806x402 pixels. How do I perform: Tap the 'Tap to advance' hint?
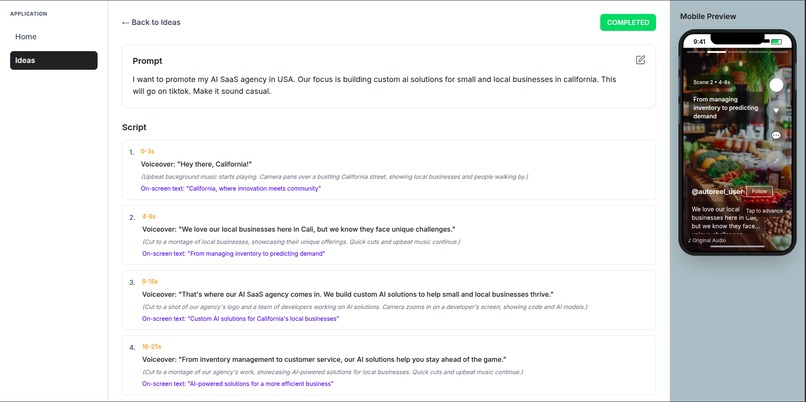coord(764,211)
